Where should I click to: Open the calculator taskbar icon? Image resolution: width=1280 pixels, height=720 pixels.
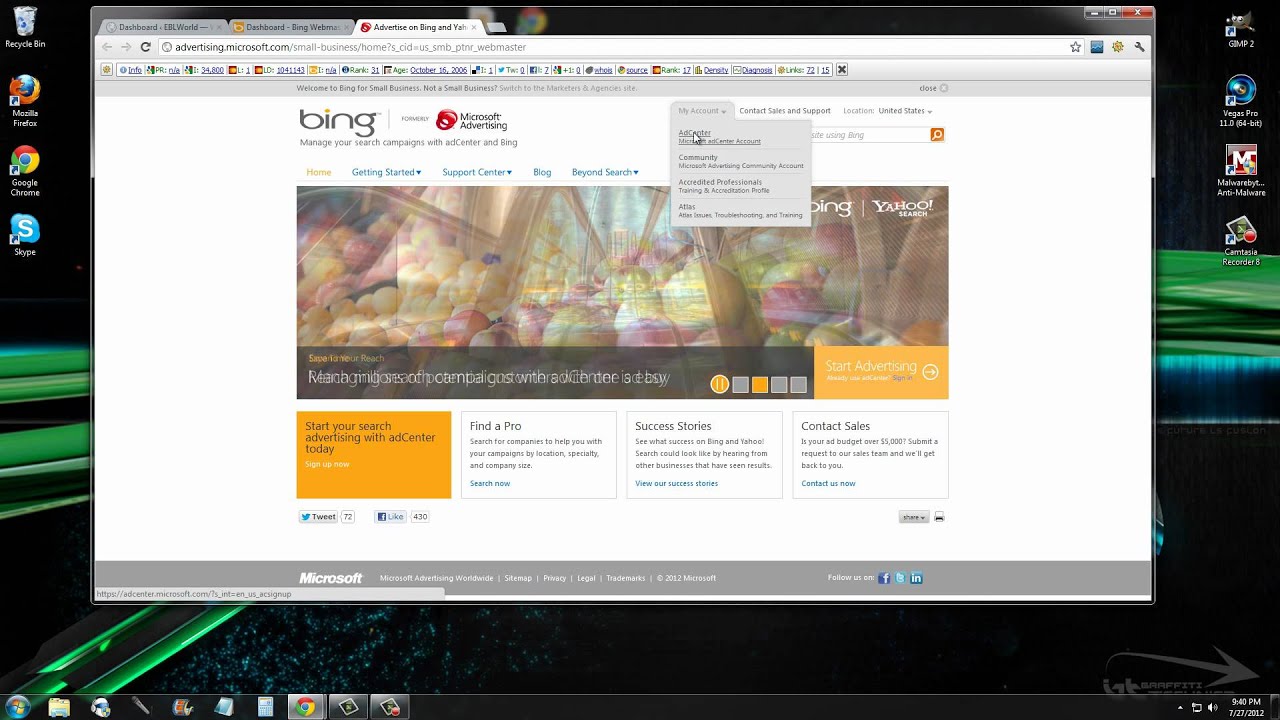tap(265, 707)
